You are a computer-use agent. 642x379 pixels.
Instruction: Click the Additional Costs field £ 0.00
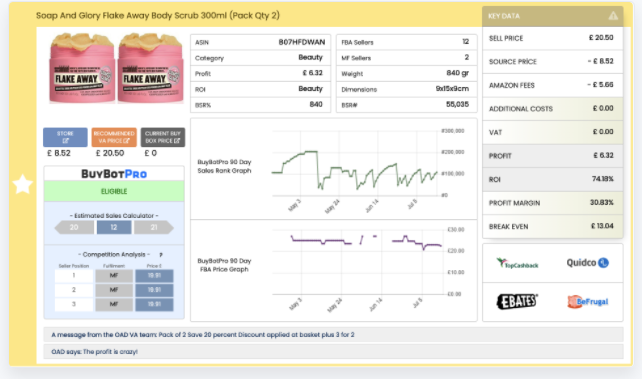[553, 108]
